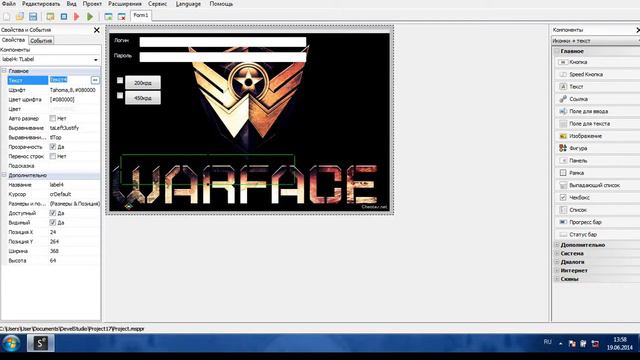Expand the Диалоги components category
640x360 pixels.
click(557, 262)
